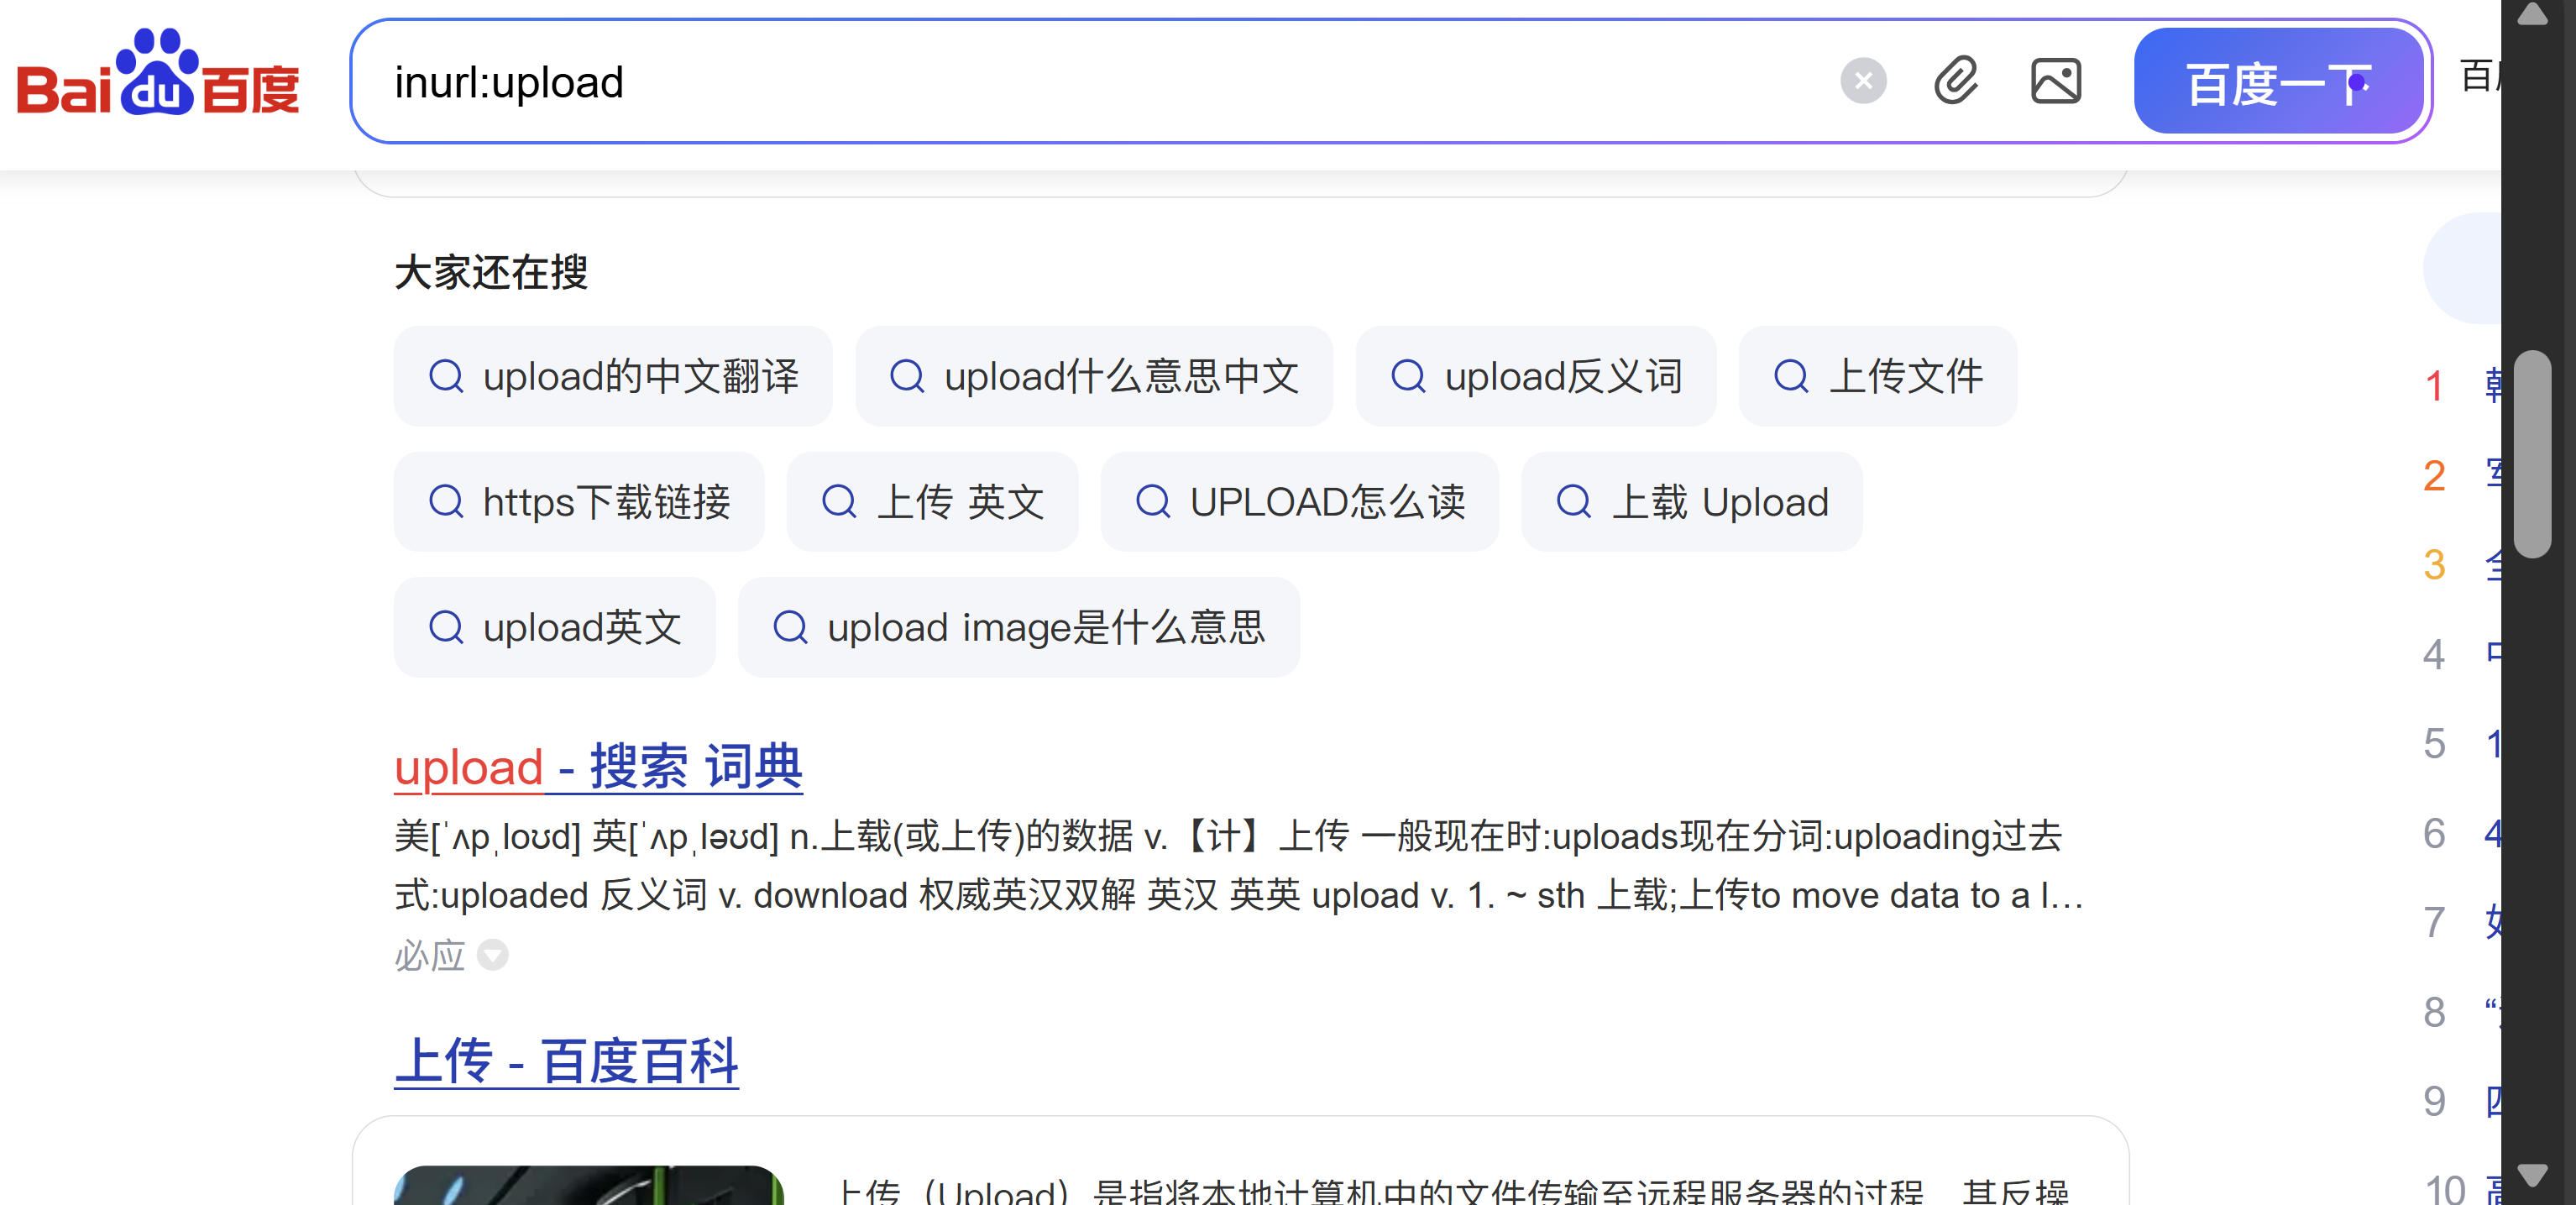Expand the 必应 source dropdown arrow
This screenshot has width=2576, height=1205.
coord(492,956)
